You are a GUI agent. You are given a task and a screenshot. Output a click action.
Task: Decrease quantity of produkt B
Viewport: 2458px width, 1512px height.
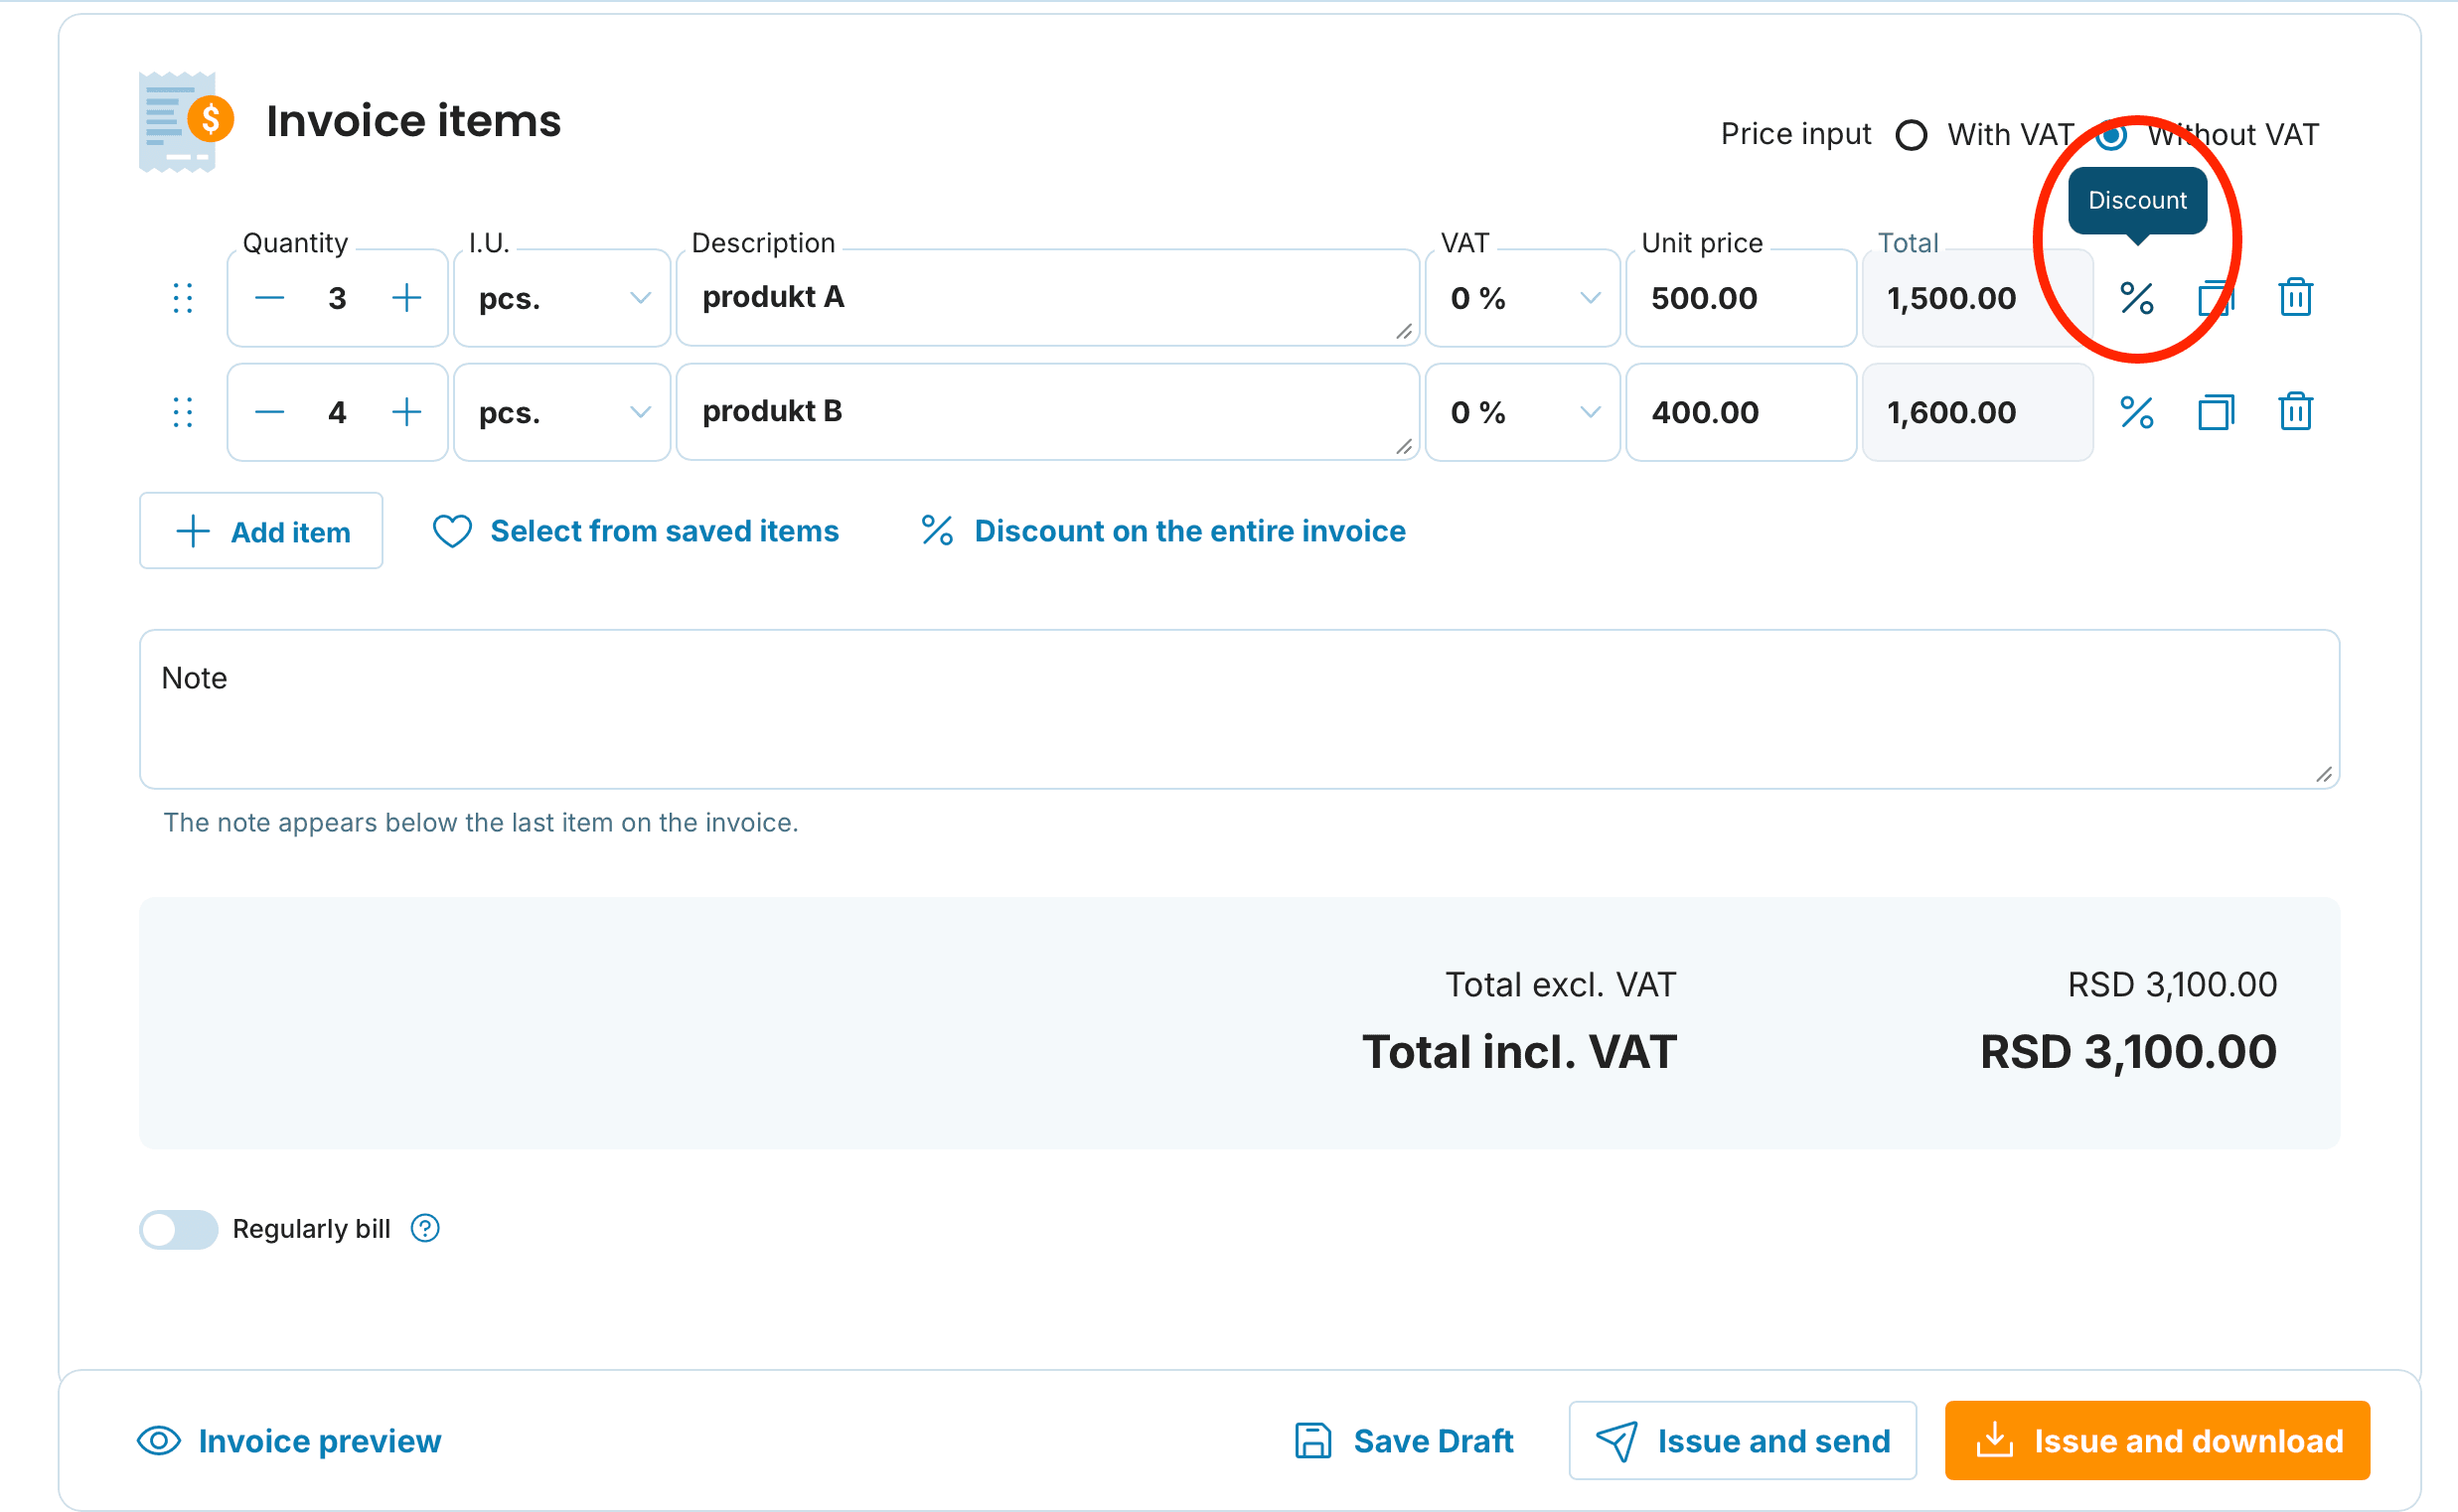pos(269,412)
